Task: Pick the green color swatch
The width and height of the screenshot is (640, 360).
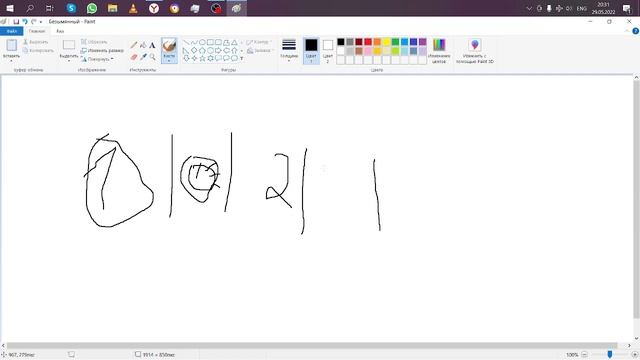Action: [395, 42]
